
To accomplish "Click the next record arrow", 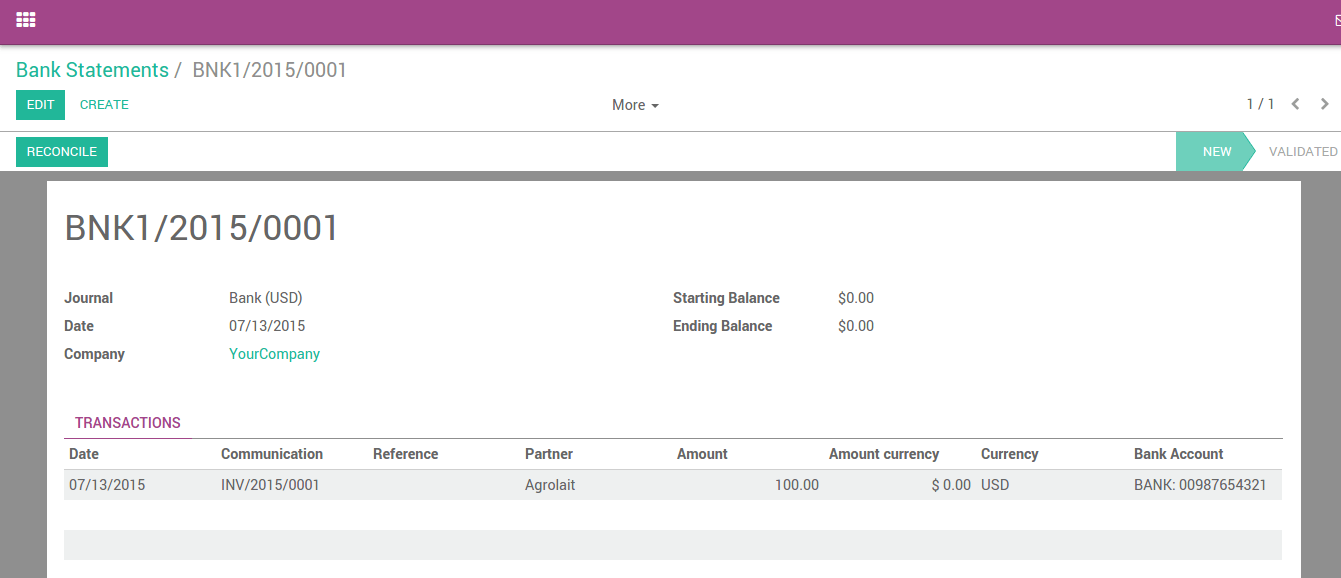I will (x=1324, y=103).
